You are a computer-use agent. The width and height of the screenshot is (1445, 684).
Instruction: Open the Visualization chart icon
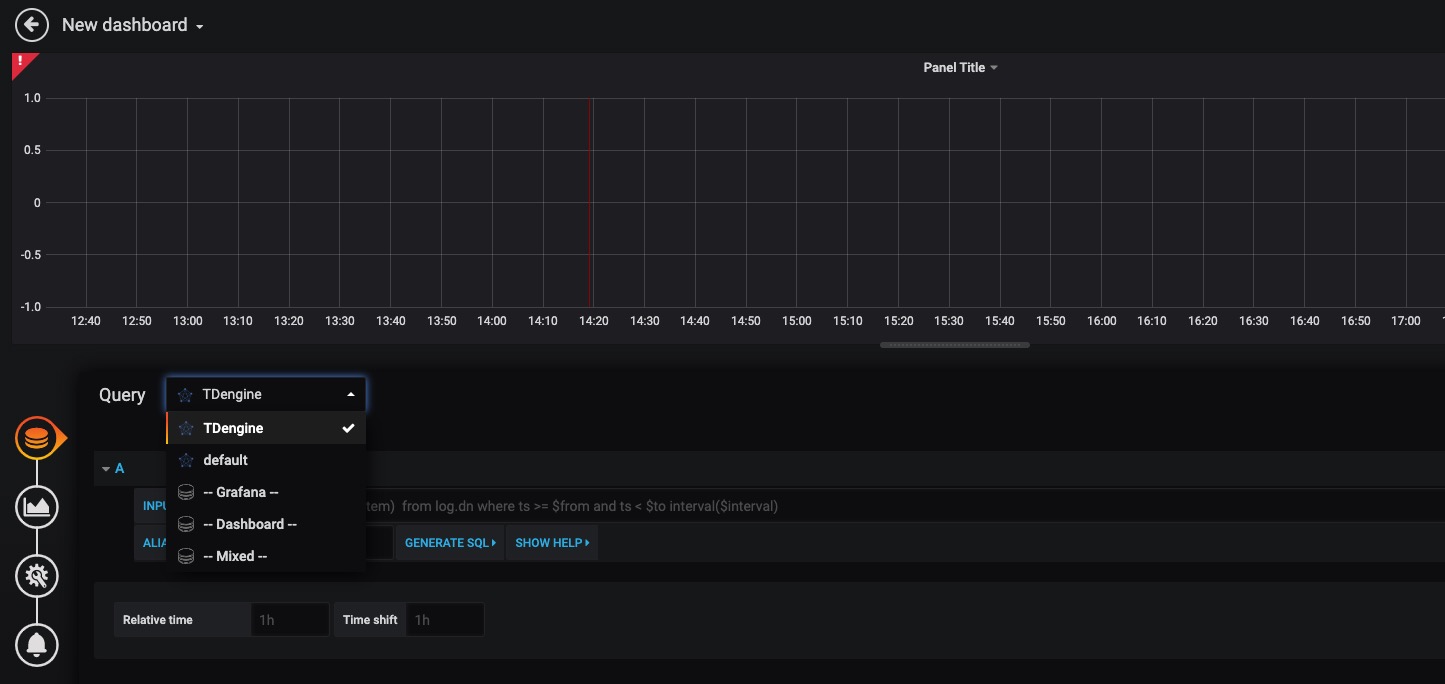[x=37, y=507]
